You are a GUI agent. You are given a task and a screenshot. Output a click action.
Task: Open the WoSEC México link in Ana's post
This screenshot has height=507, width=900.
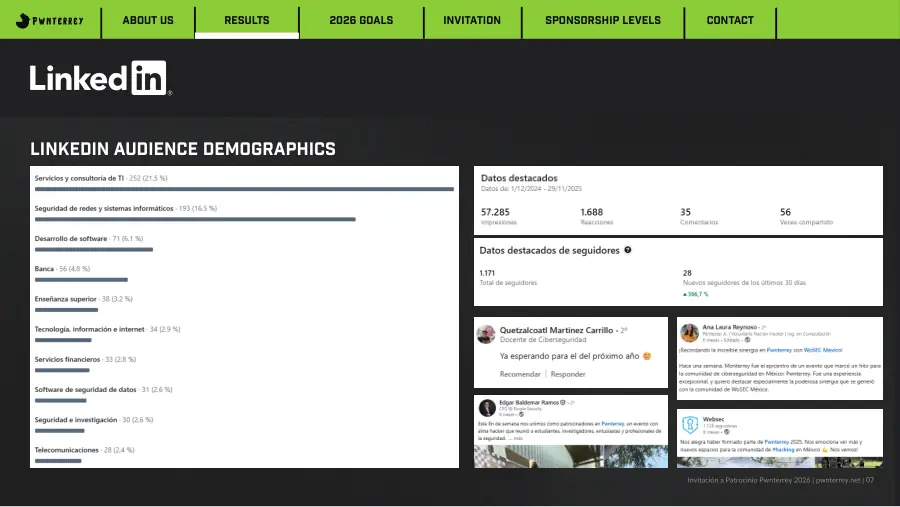823,350
